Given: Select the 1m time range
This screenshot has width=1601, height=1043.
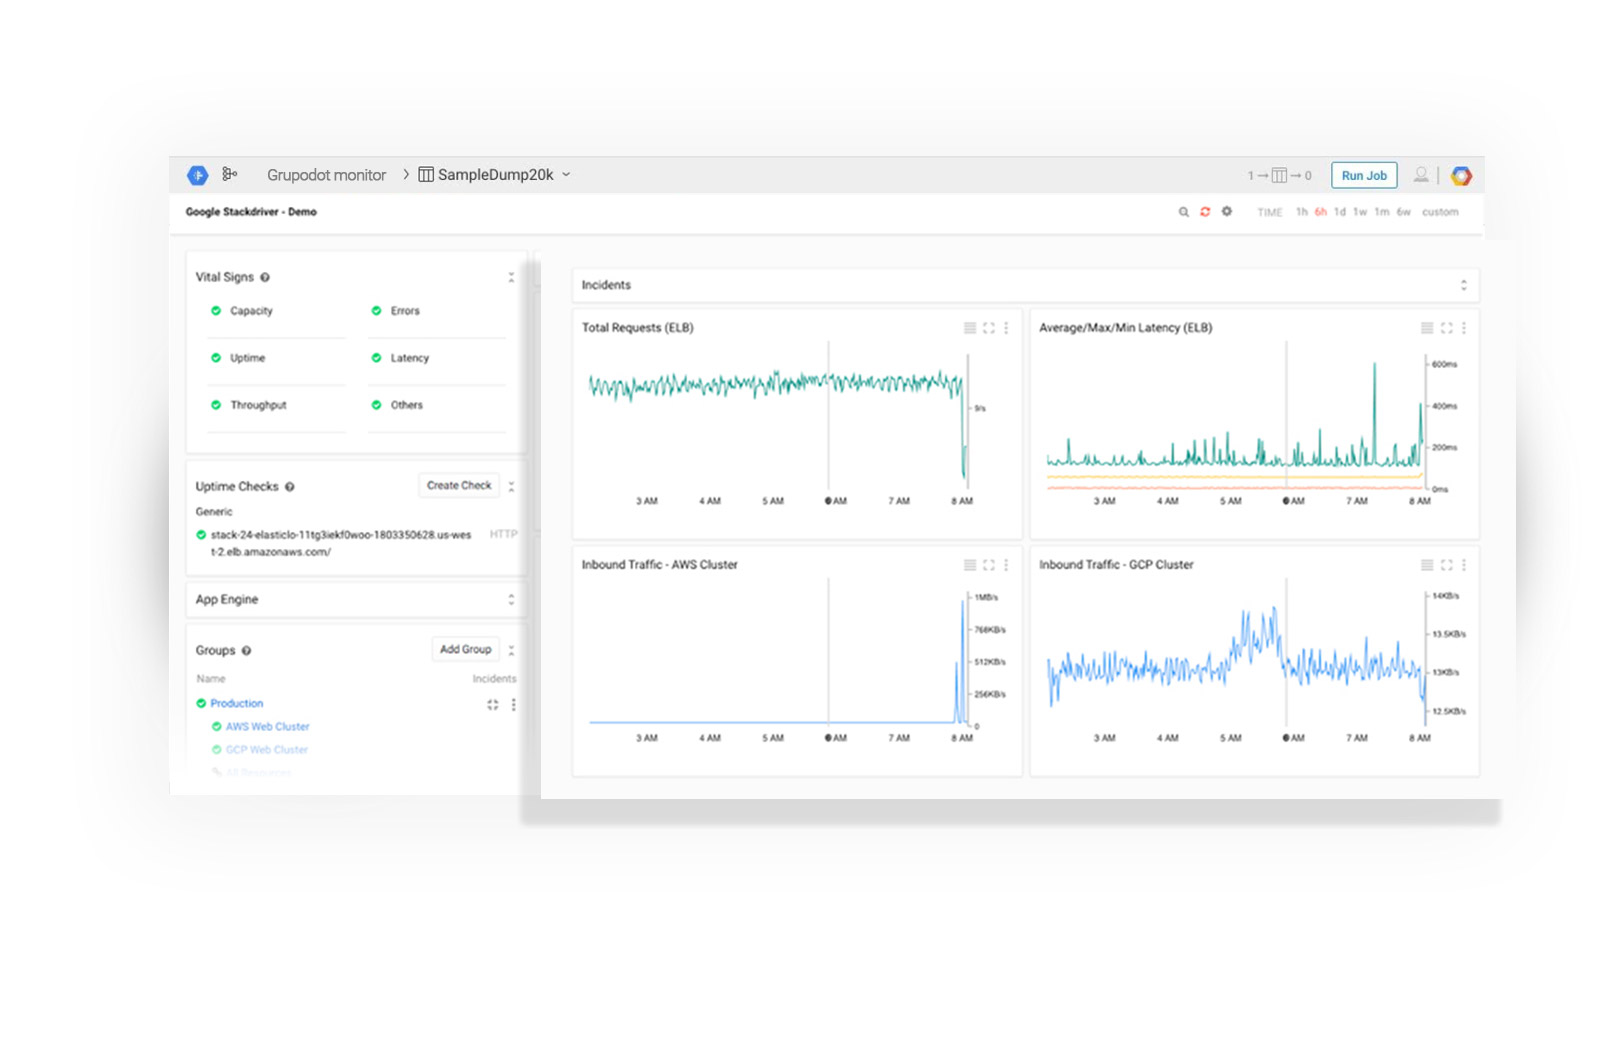Looking at the screenshot, I should pos(1382,212).
